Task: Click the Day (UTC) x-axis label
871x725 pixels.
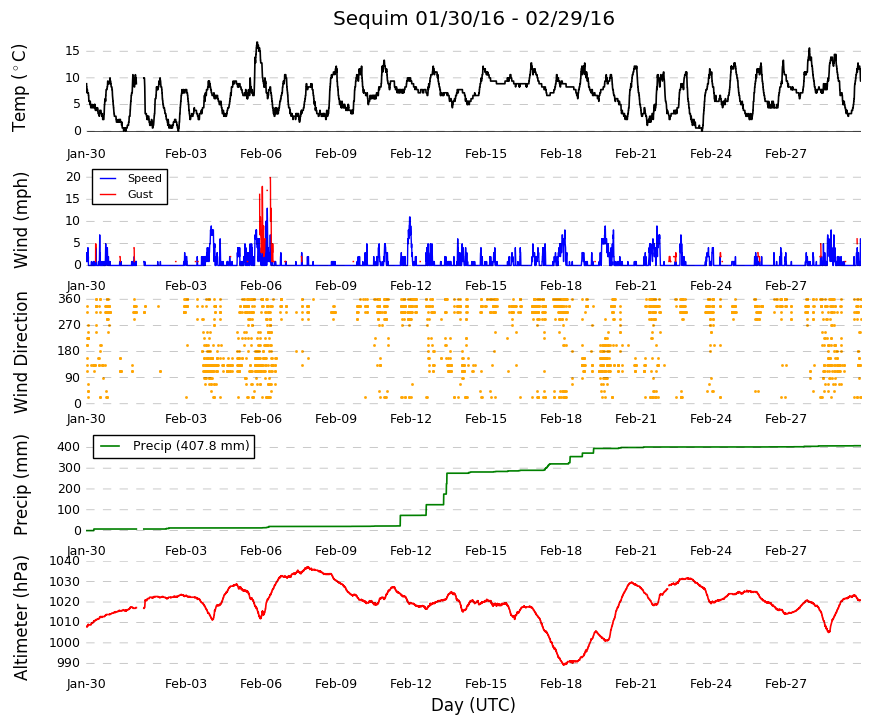Action: [473, 705]
